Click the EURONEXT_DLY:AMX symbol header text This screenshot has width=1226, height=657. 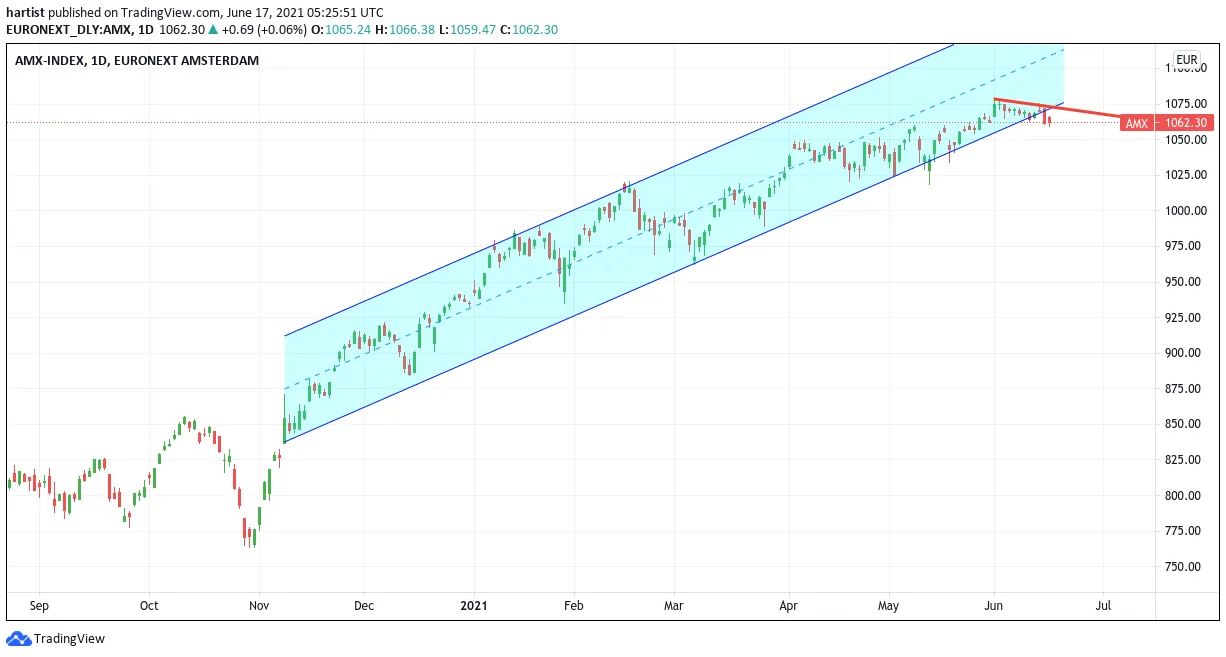65,29
